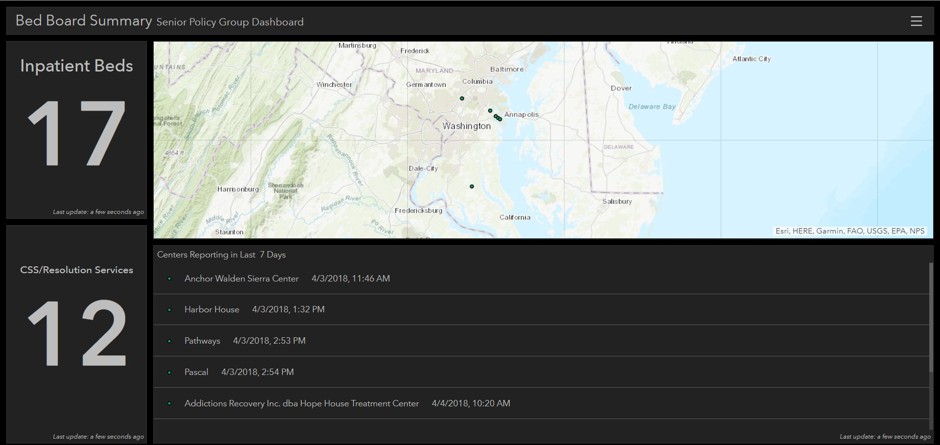Image resolution: width=940 pixels, height=445 pixels.
Task: Click the Washington label on the map
Action: tap(466, 126)
